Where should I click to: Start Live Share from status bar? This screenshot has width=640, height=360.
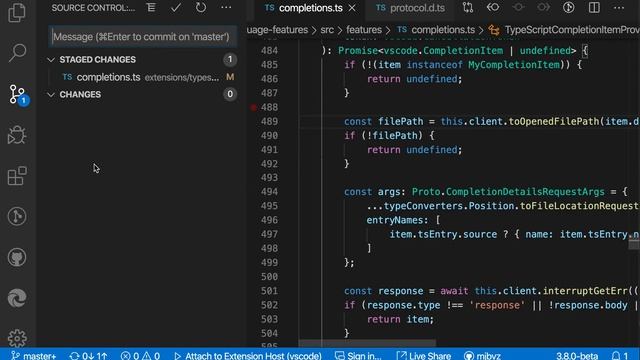pyautogui.click(x=423, y=355)
